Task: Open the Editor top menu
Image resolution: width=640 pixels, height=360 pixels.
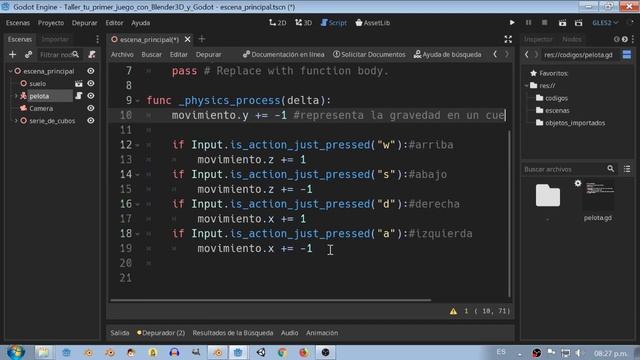Action: click(114, 23)
